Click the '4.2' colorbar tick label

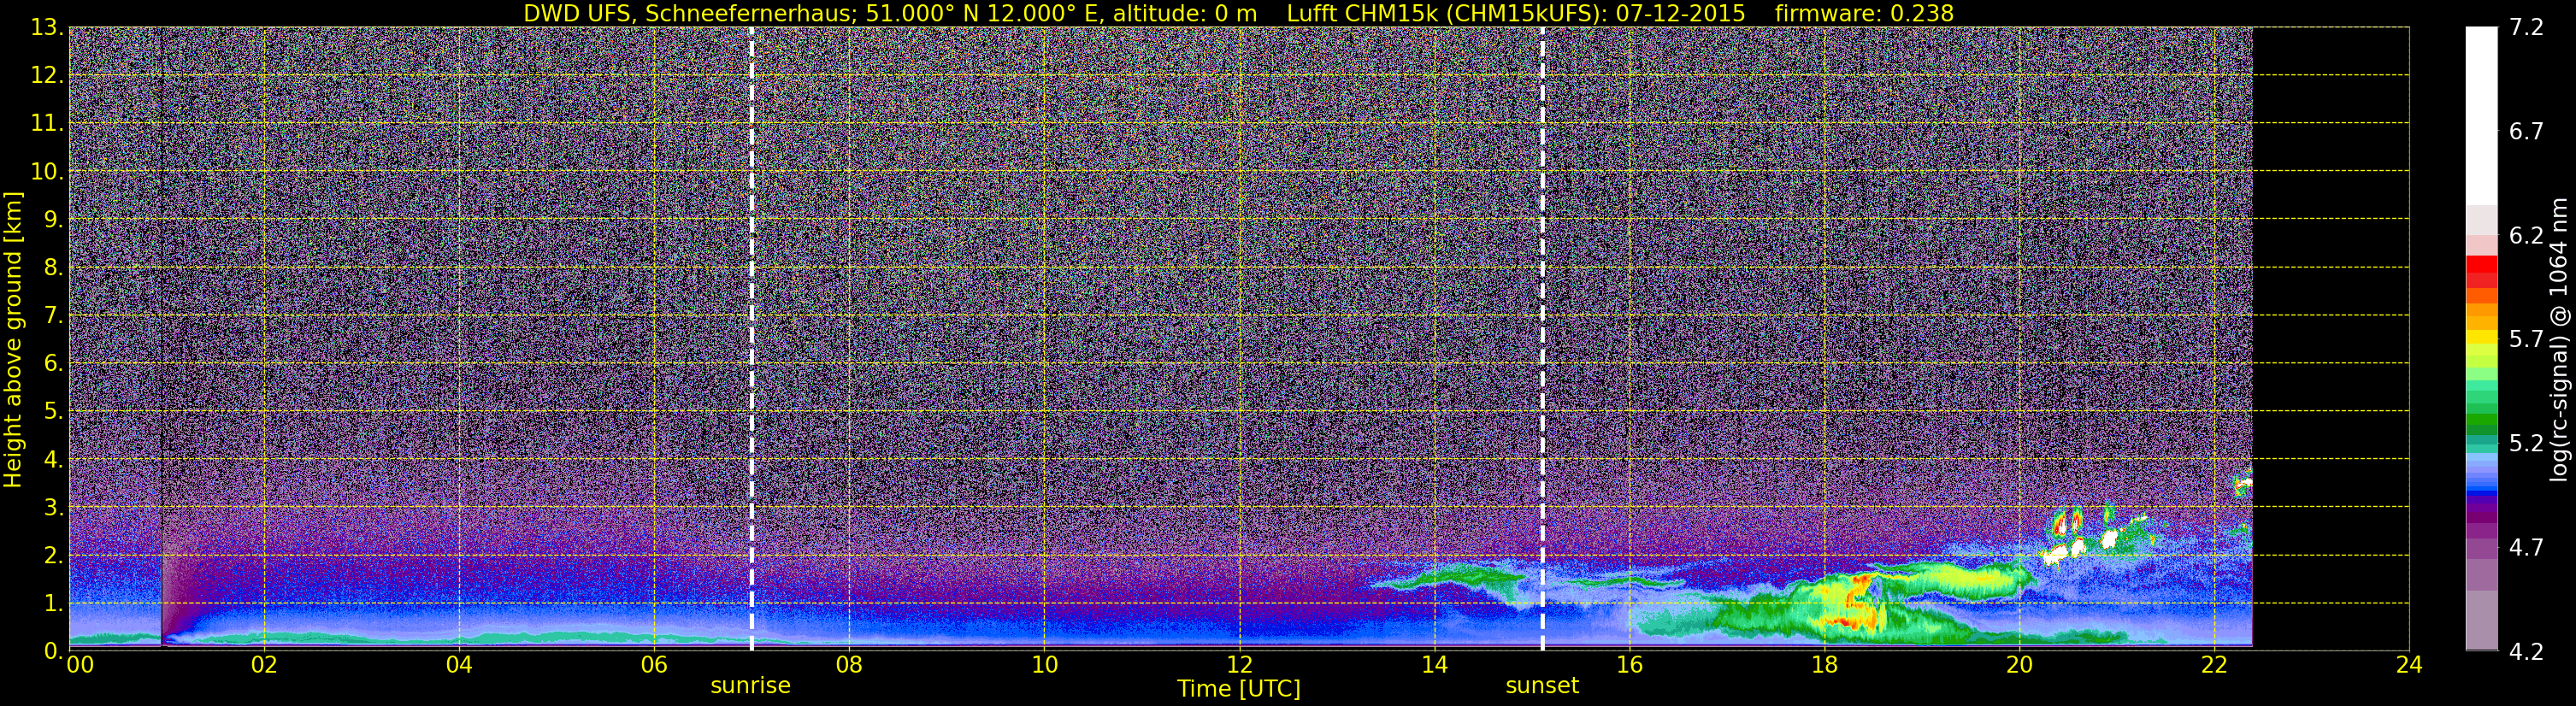coord(2526,652)
